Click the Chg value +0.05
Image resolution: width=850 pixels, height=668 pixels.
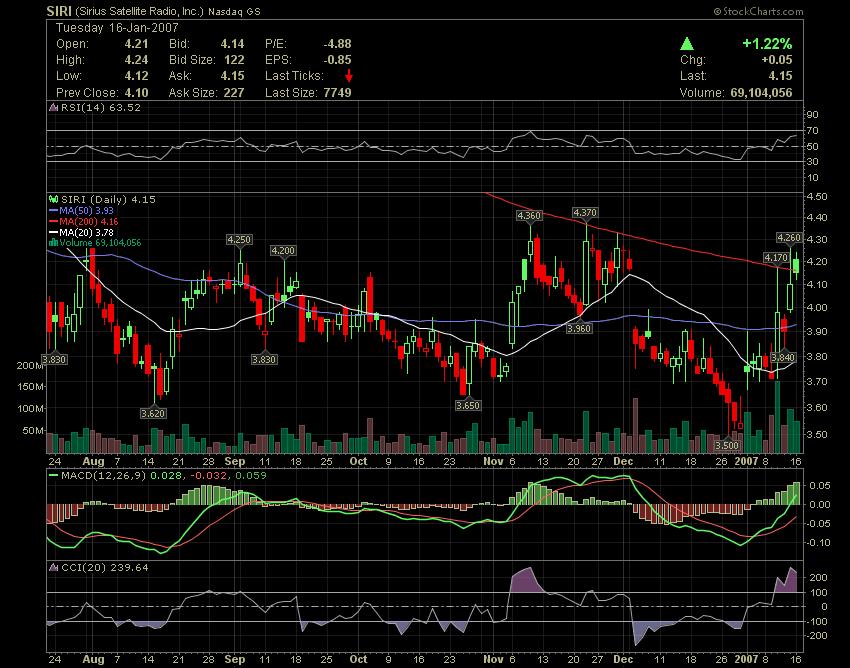[x=776, y=60]
